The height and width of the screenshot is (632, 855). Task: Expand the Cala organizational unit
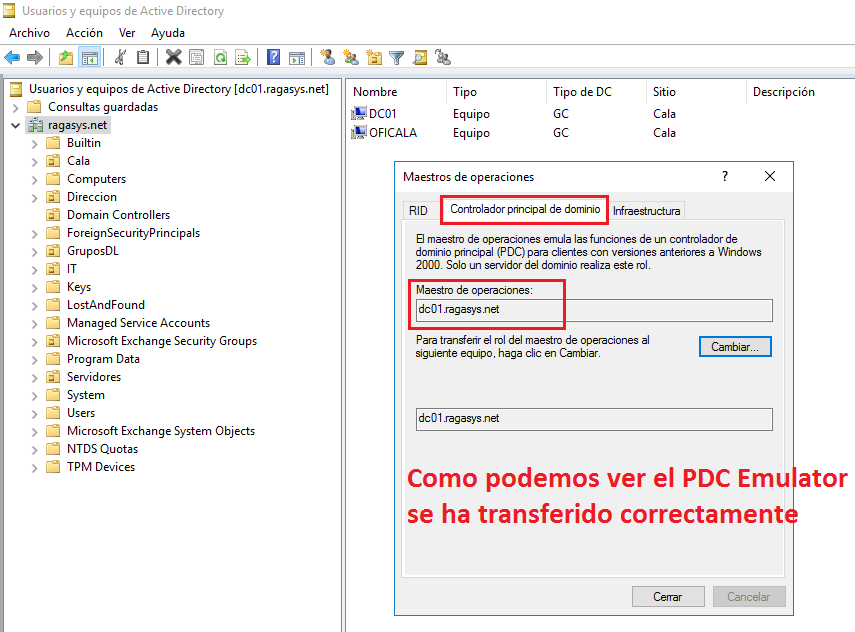coord(34,161)
